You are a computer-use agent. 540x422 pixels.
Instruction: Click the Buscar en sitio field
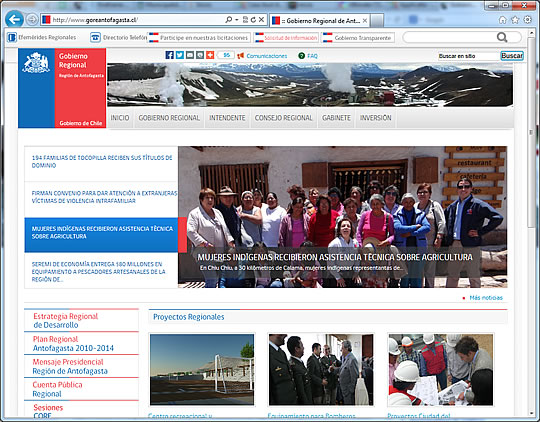(469, 56)
